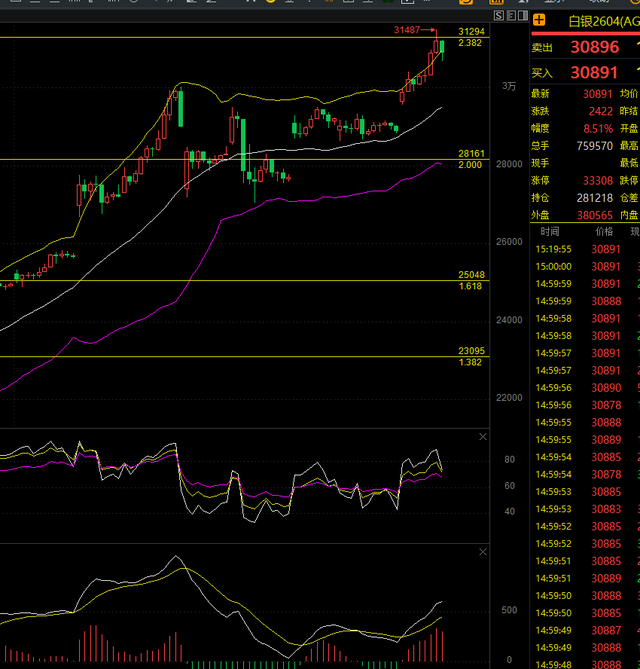
Task: Click the orange plus icon beside 白银2604
Action: pos(539,20)
